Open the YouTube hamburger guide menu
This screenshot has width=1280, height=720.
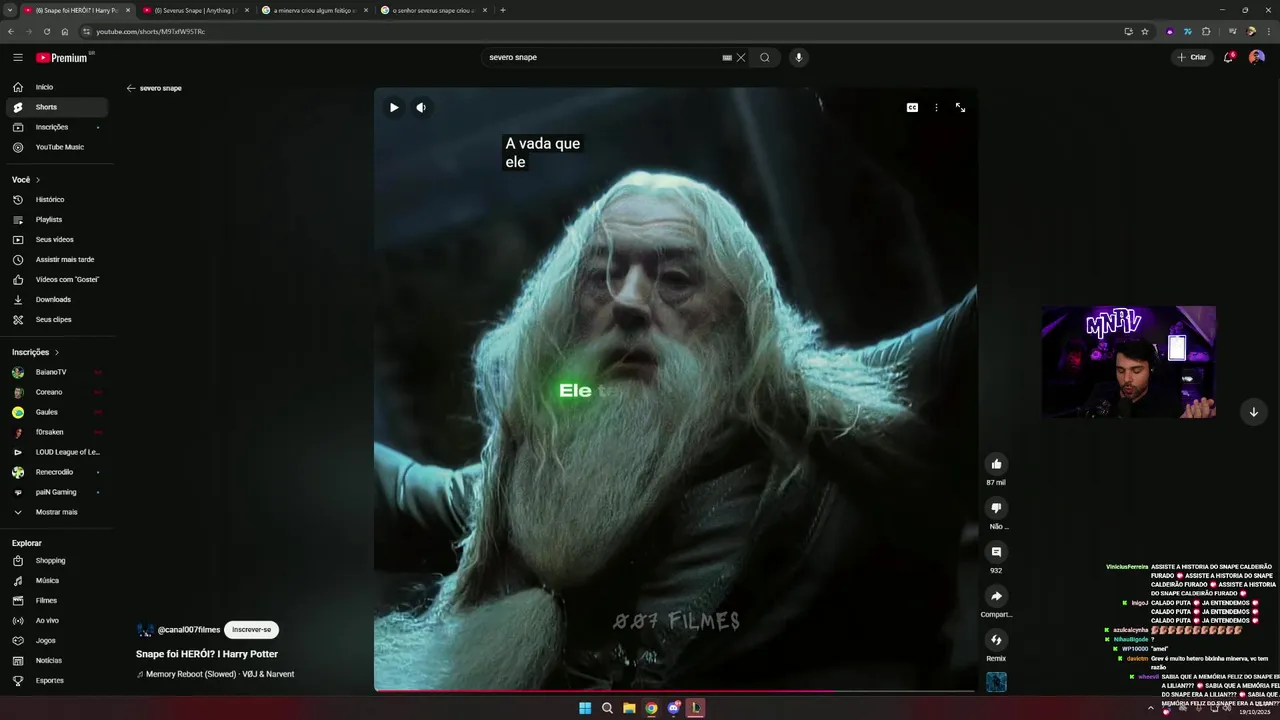[x=18, y=57]
